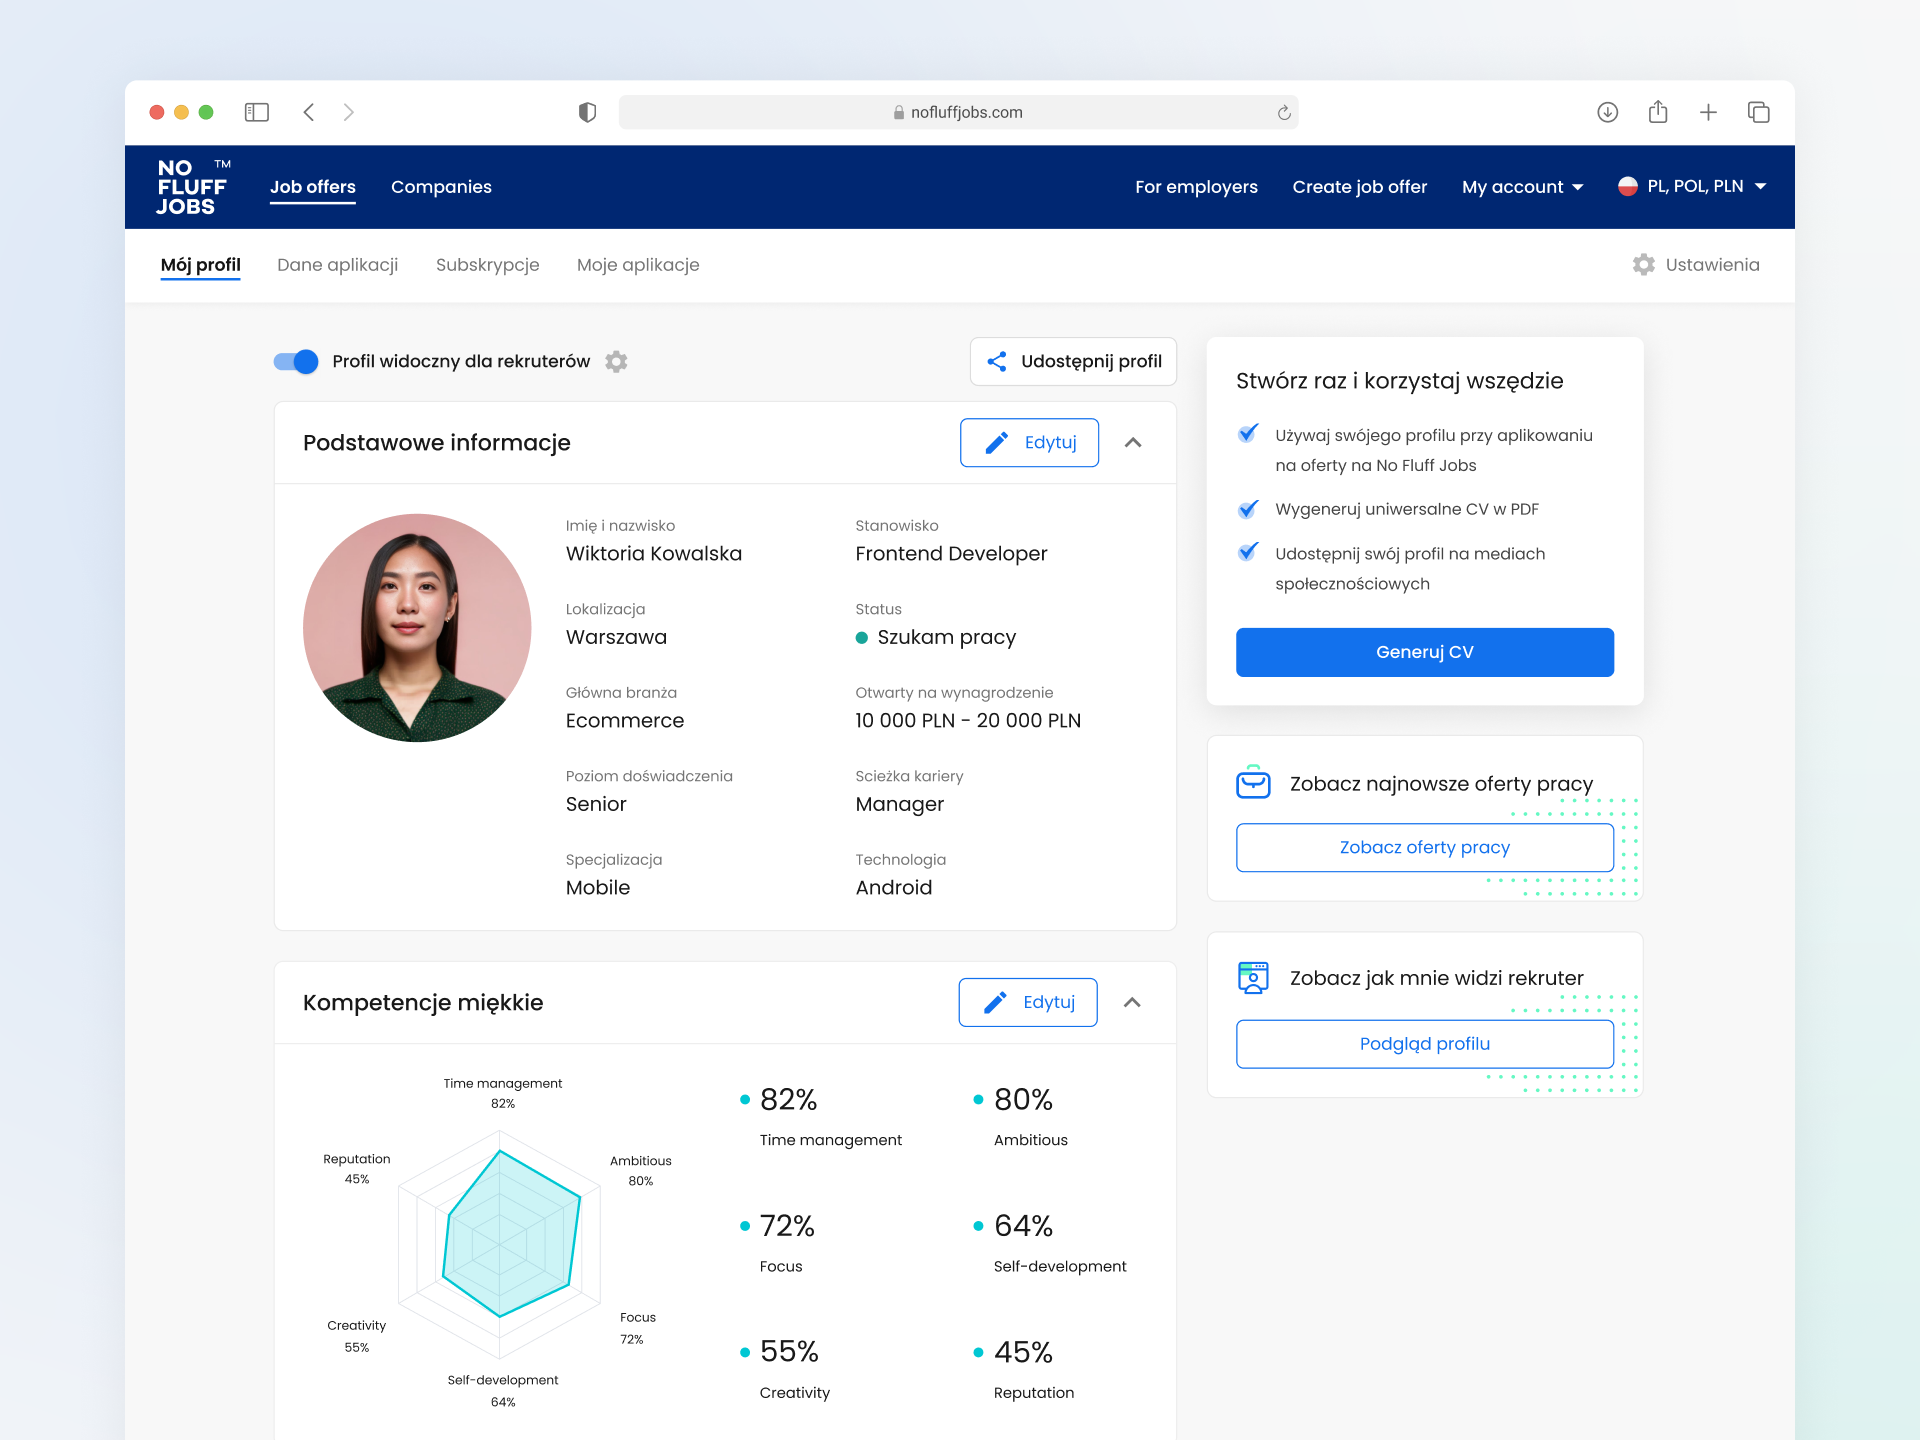Open Podgląd profilu

(1424, 1043)
